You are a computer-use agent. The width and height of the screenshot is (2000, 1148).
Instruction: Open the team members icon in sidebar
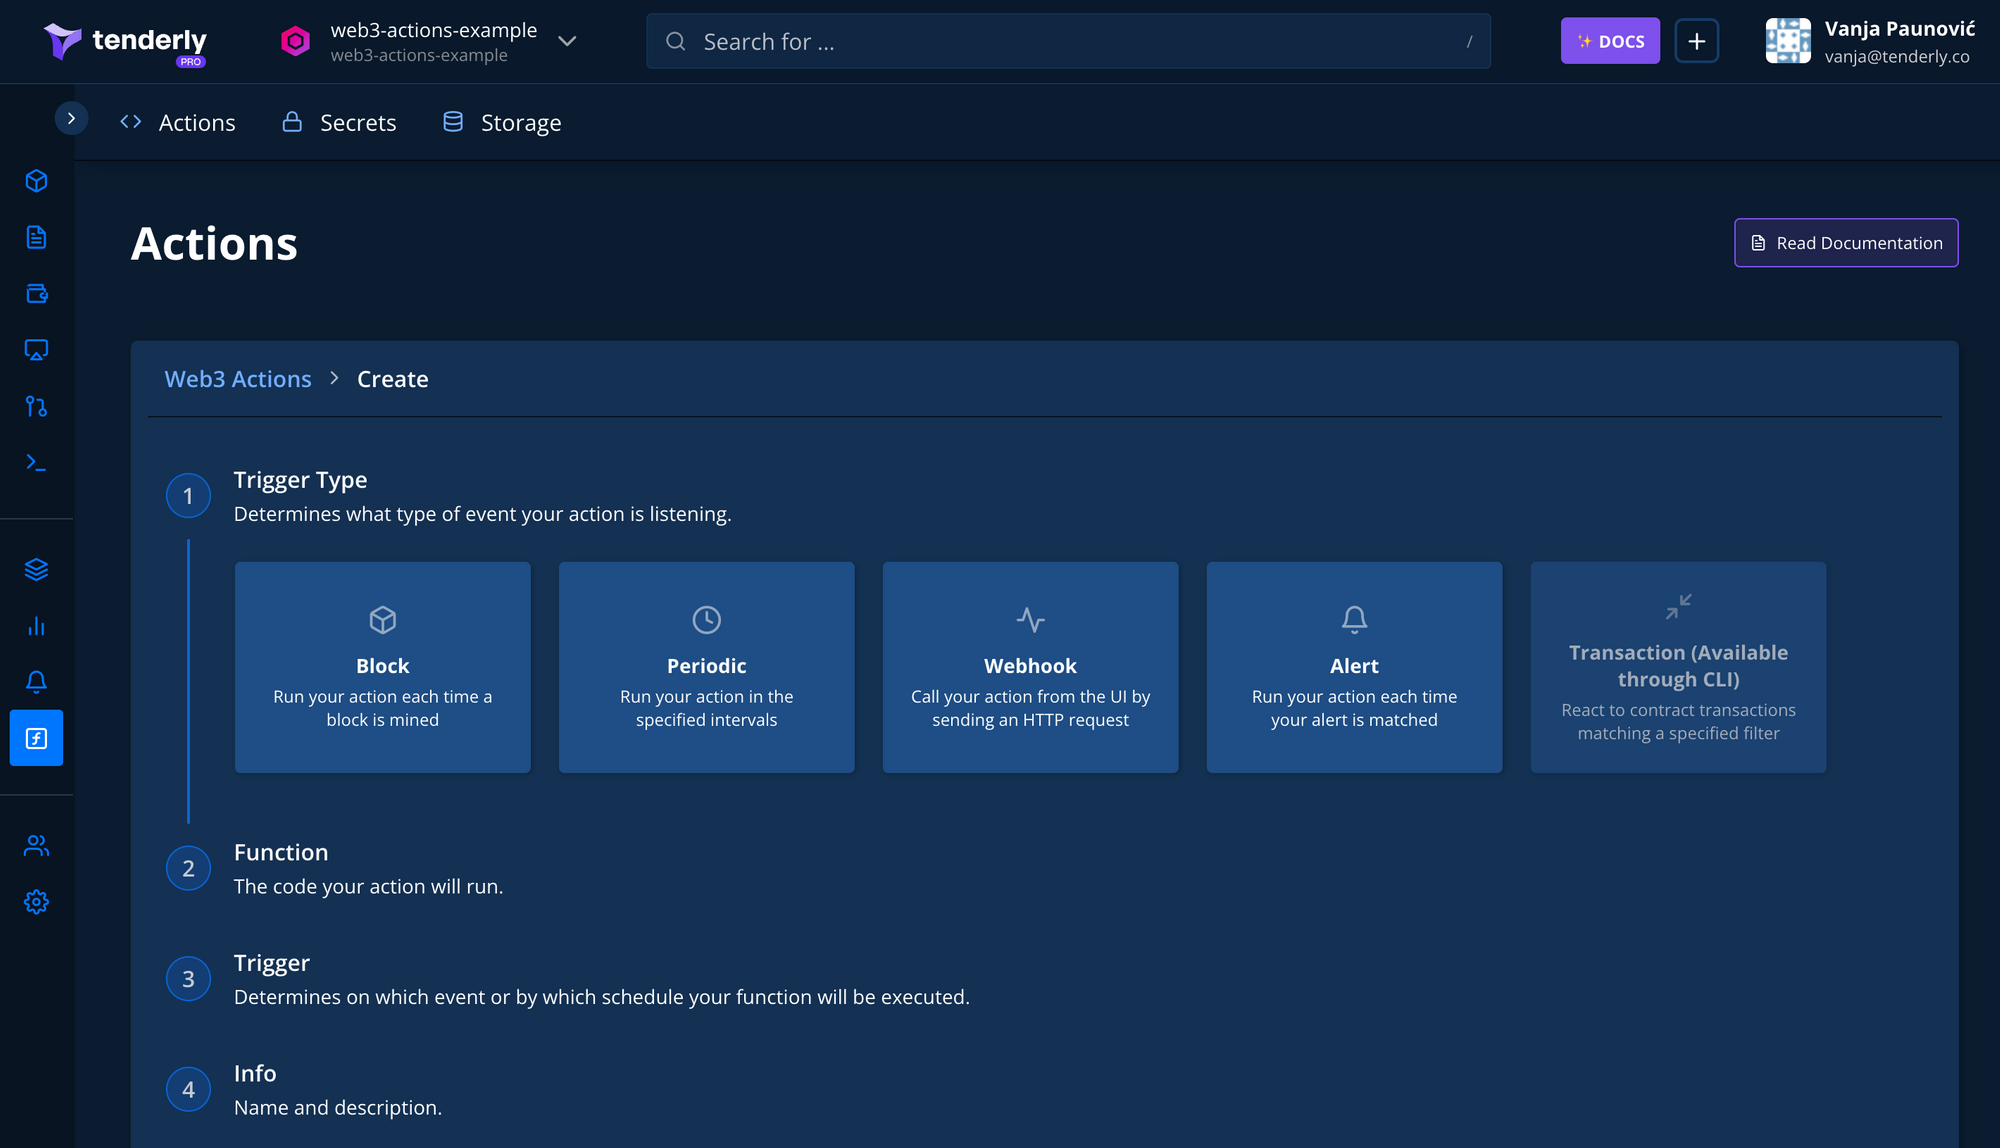36,846
